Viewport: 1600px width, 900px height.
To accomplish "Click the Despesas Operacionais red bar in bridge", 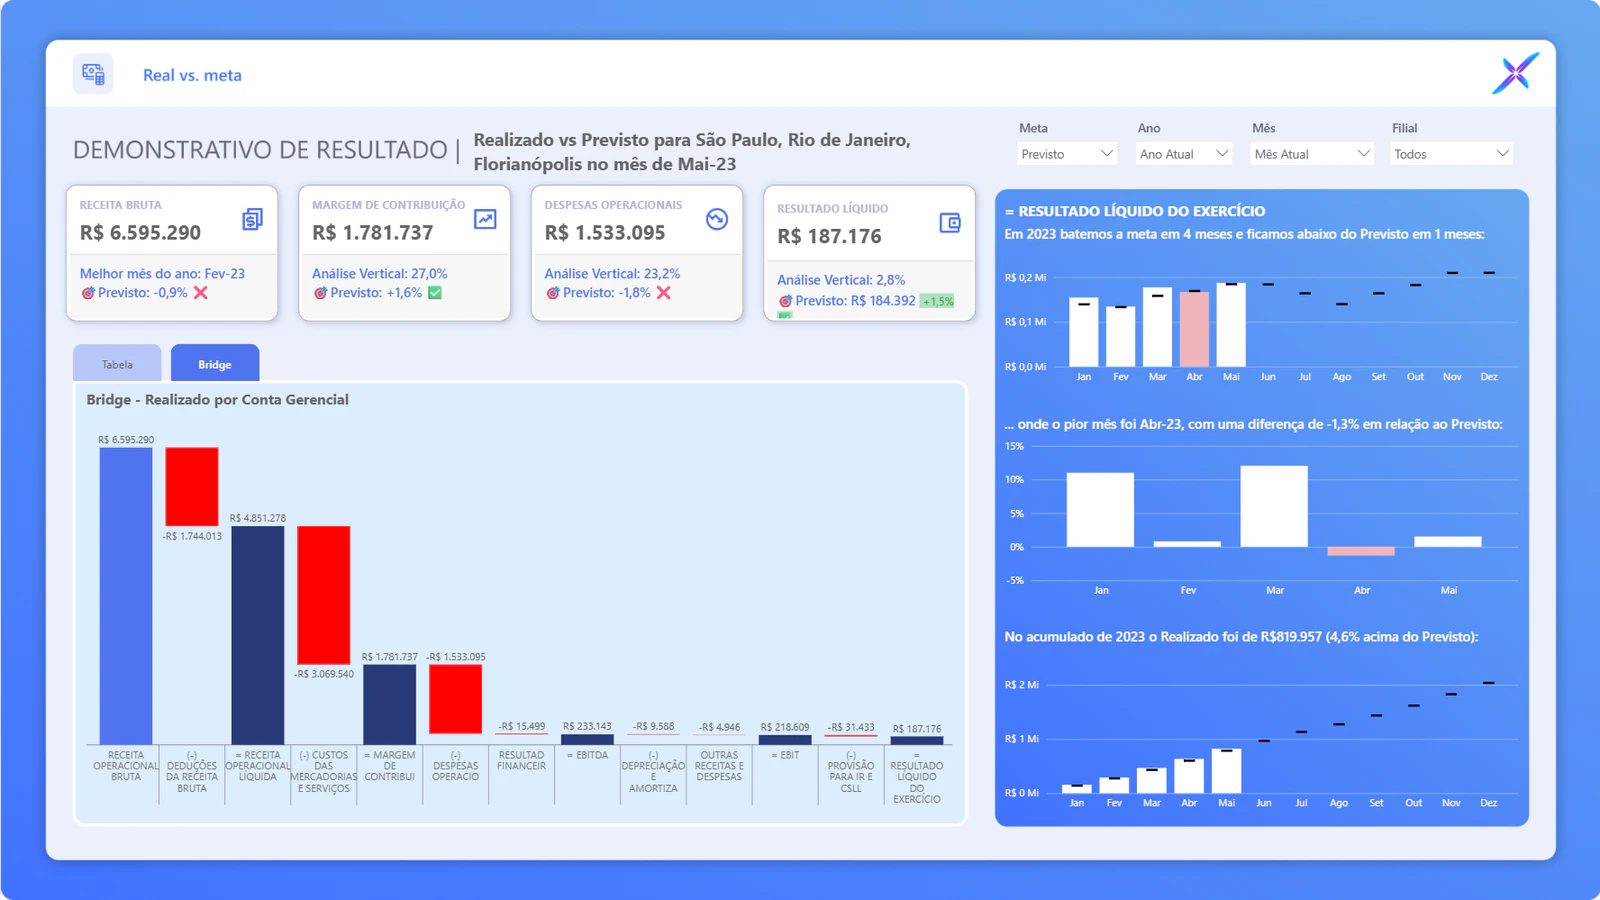I will pyautogui.click(x=456, y=699).
